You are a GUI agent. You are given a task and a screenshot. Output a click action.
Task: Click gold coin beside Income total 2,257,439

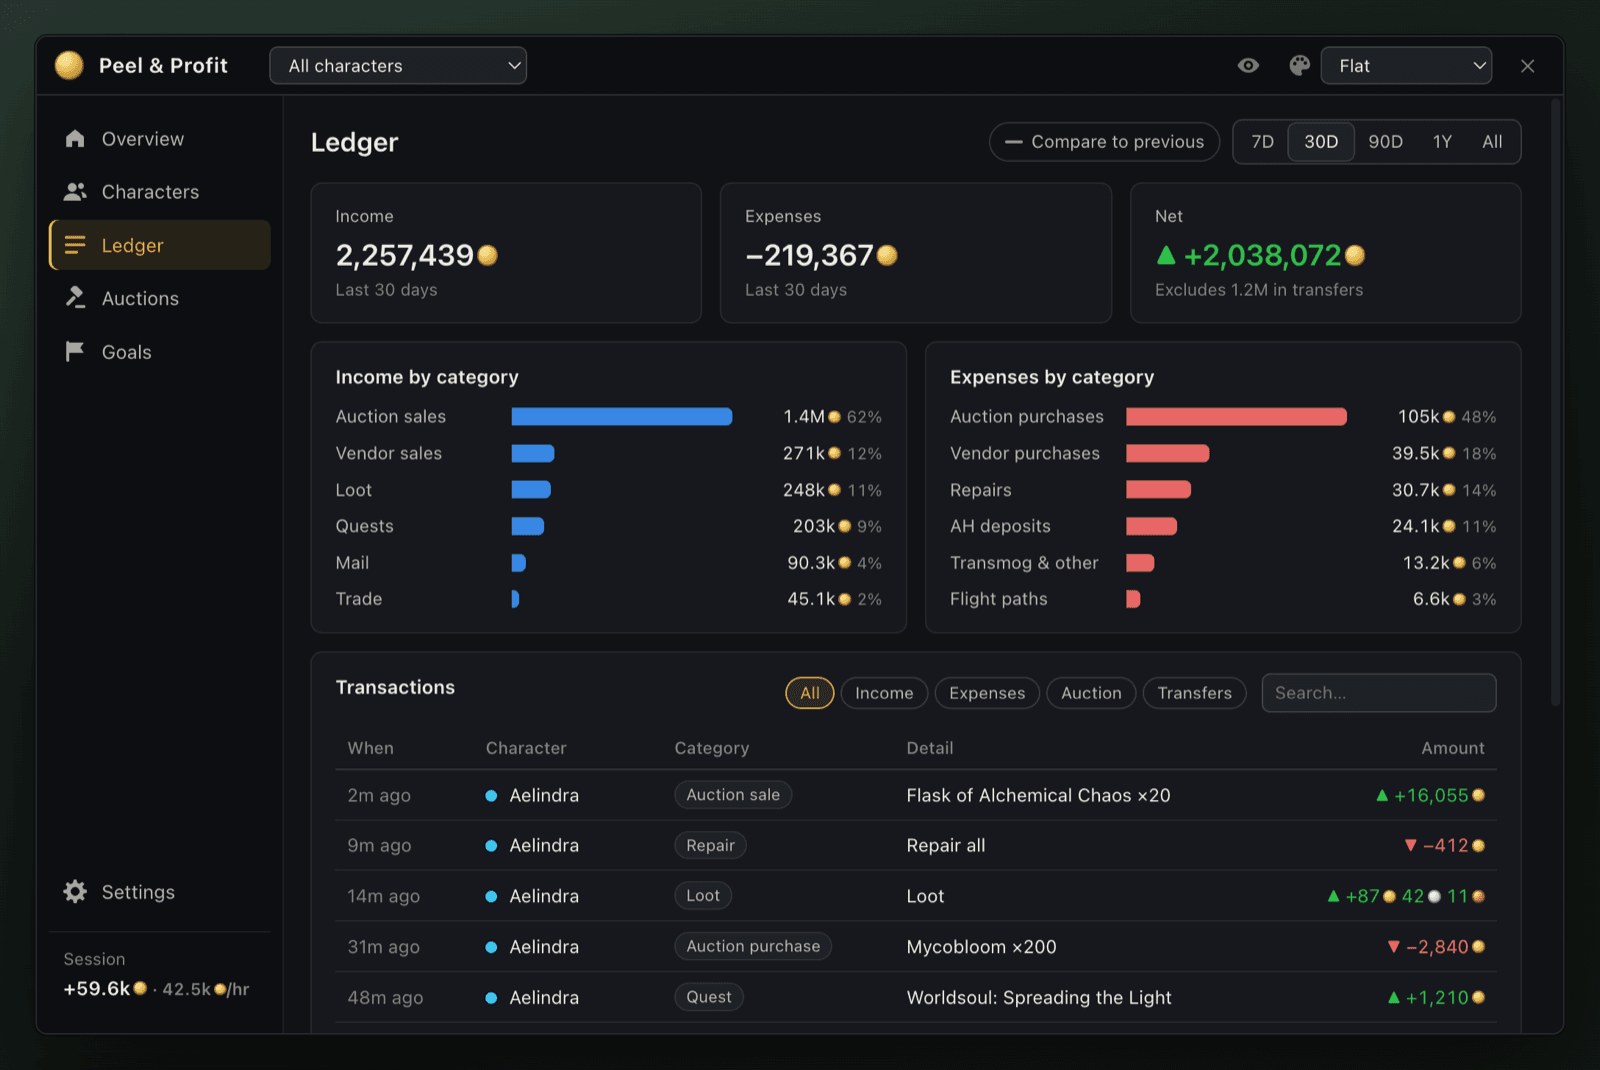pos(487,256)
